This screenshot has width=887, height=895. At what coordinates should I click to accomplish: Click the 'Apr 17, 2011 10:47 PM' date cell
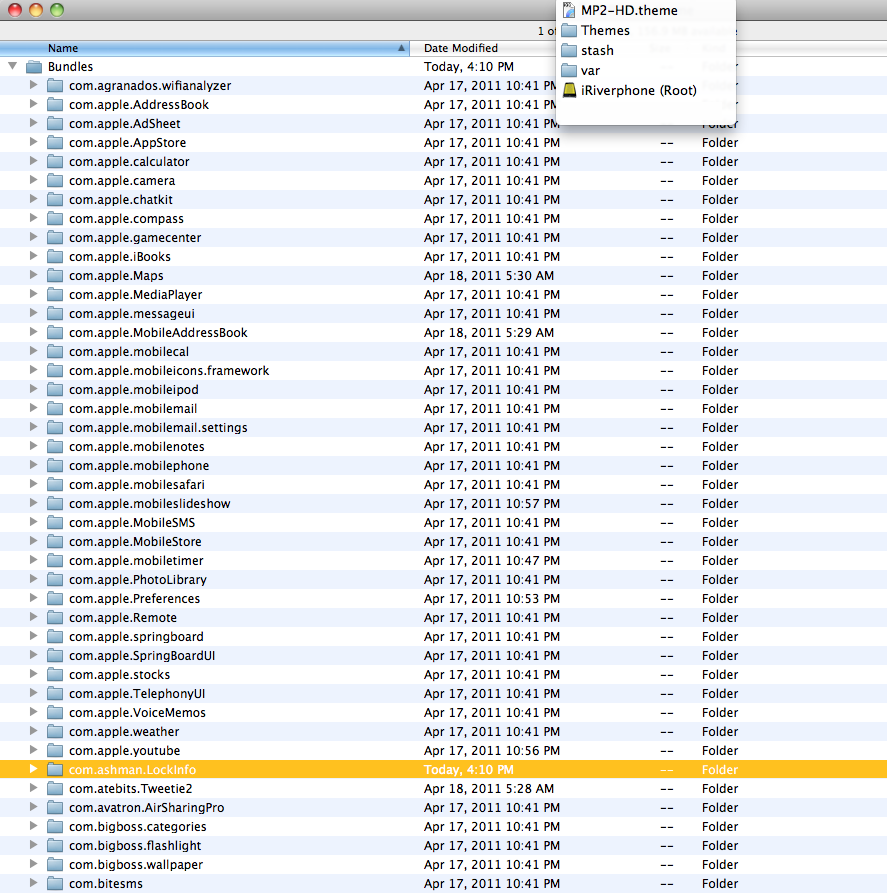click(491, 561)
